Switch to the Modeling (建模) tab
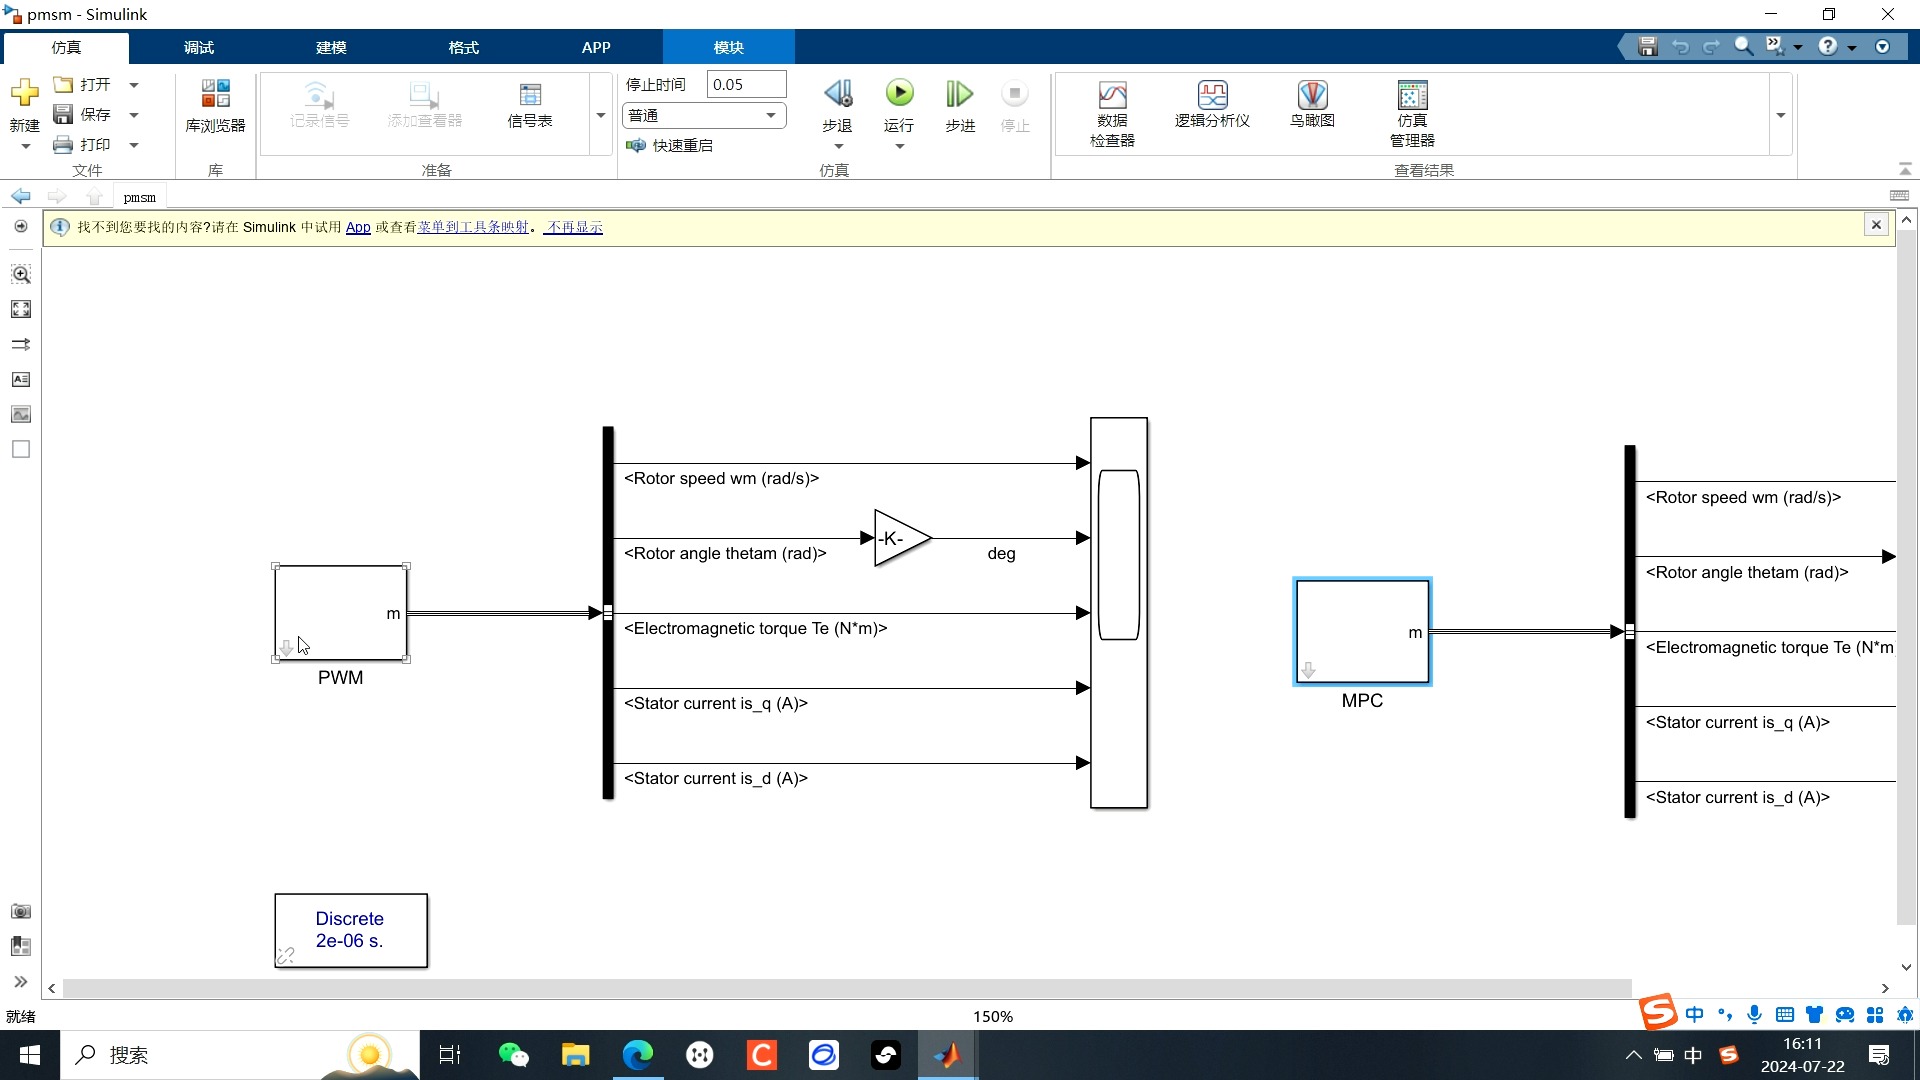Viewport: 1920px width, 1080px height. coord(331,47)
